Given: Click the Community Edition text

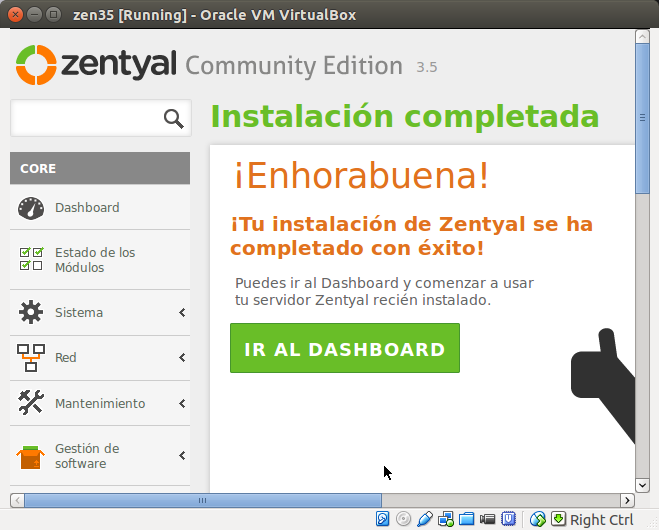Looking at the screenshot, I should click(294, 66).
